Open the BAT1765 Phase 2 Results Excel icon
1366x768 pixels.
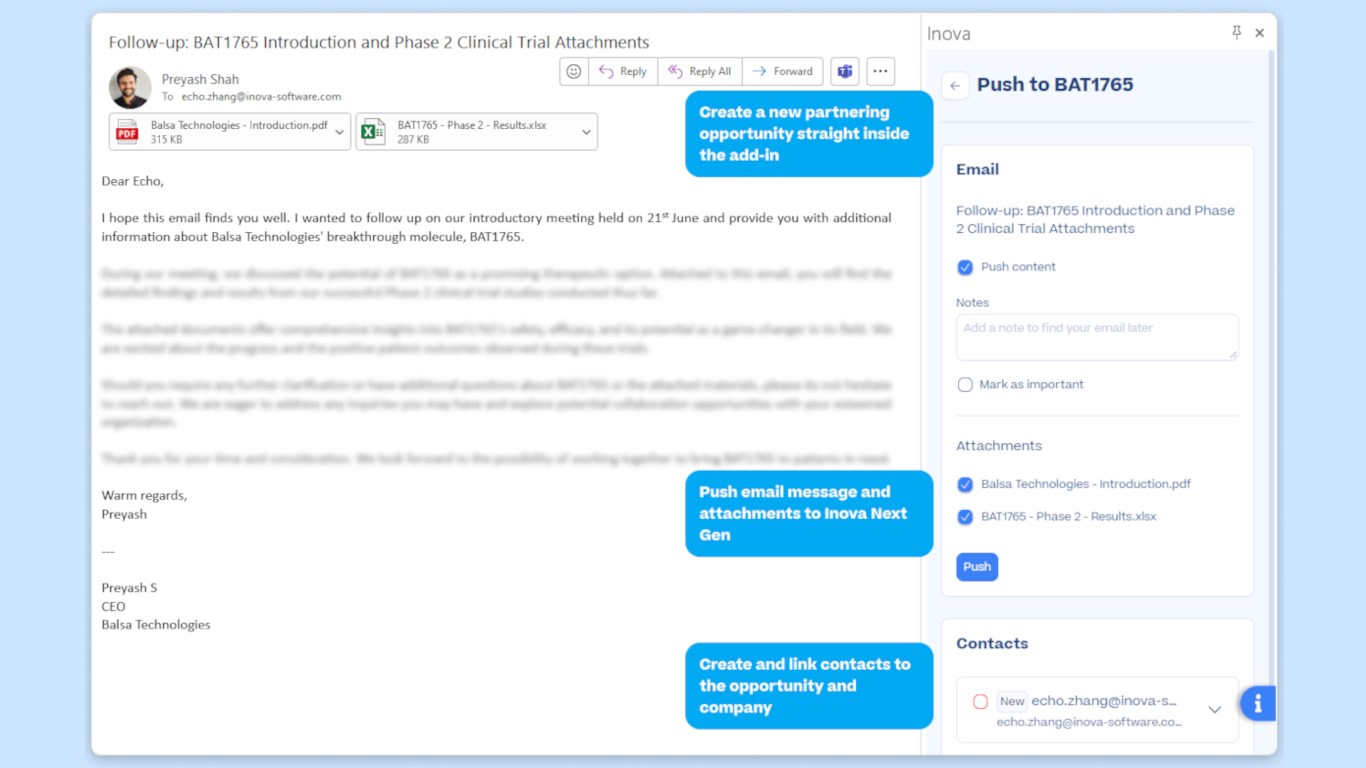click(373, 132)
